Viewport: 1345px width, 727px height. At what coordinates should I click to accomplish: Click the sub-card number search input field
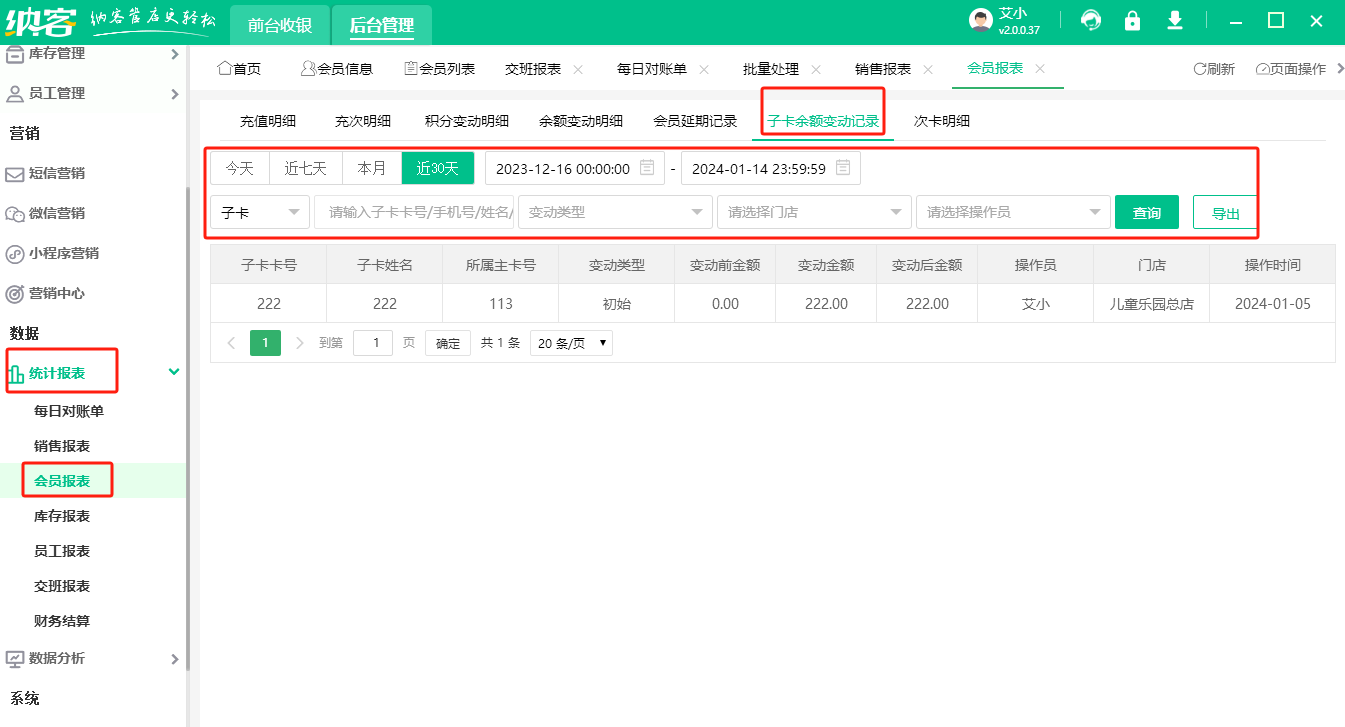tap(414, 212)
